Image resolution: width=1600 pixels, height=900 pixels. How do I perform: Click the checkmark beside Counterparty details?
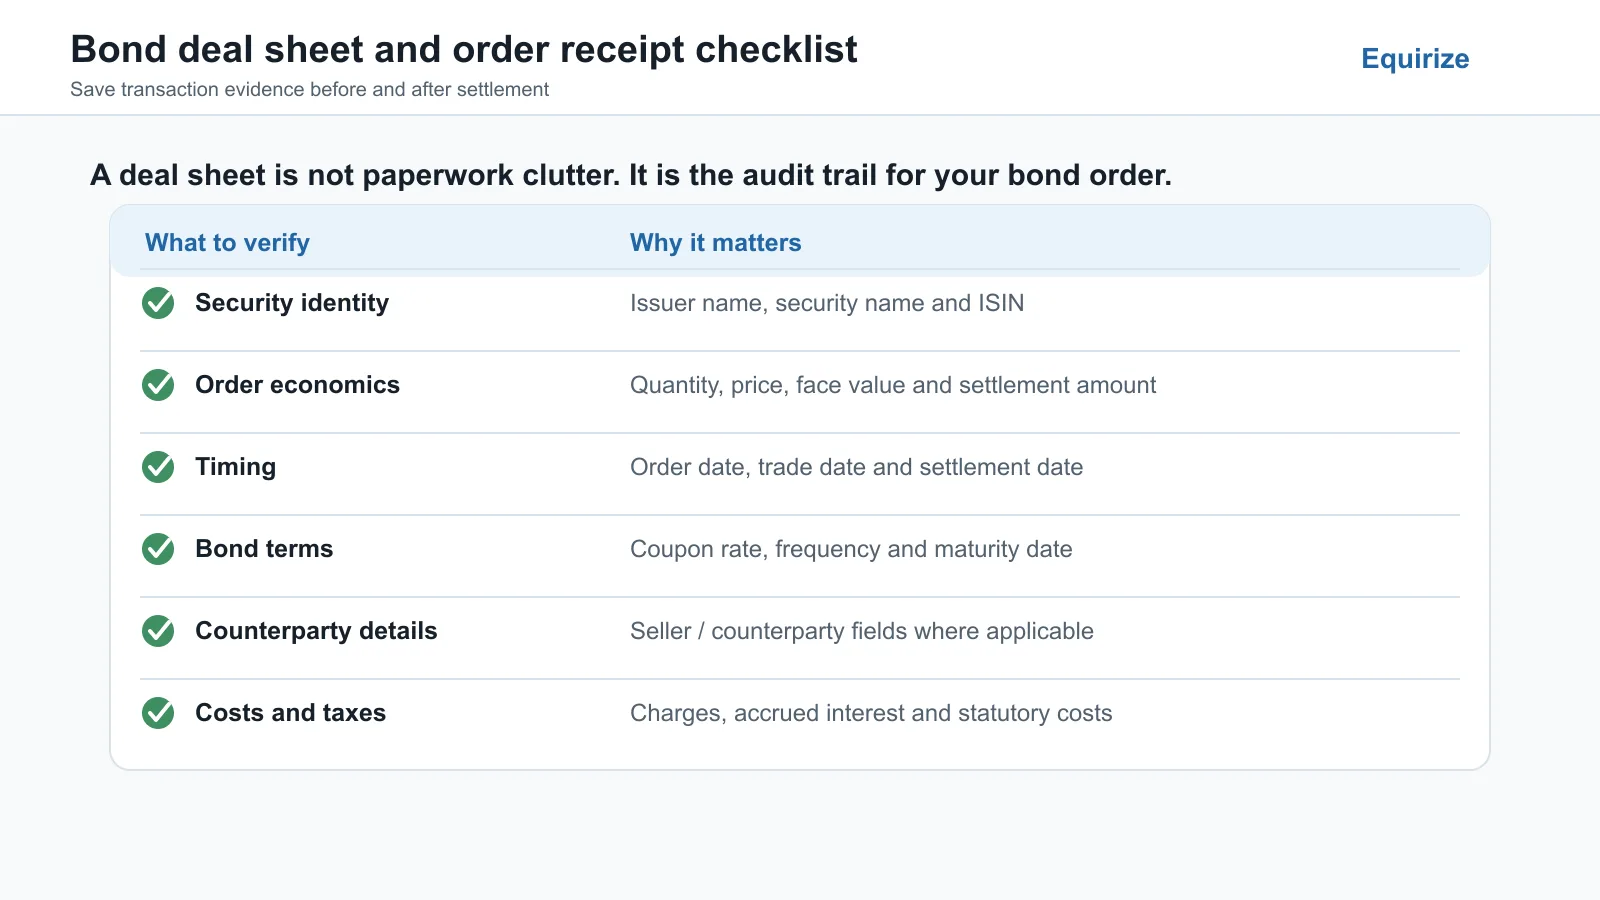[158, 631]
